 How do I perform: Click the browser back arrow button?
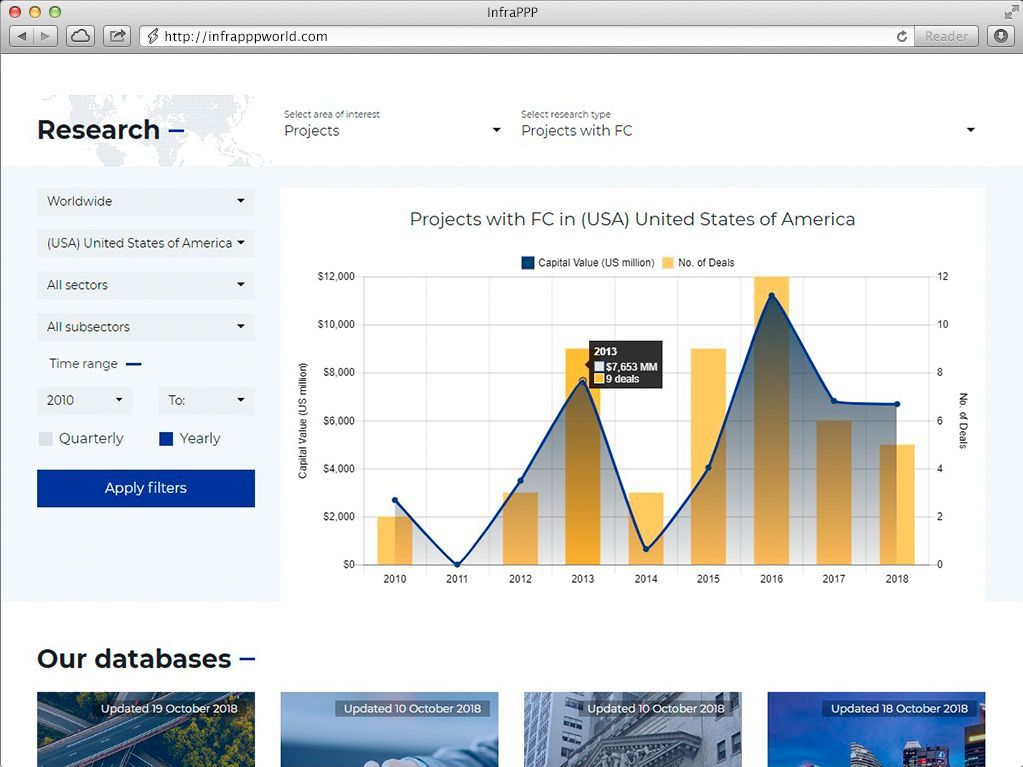point(22,36)
